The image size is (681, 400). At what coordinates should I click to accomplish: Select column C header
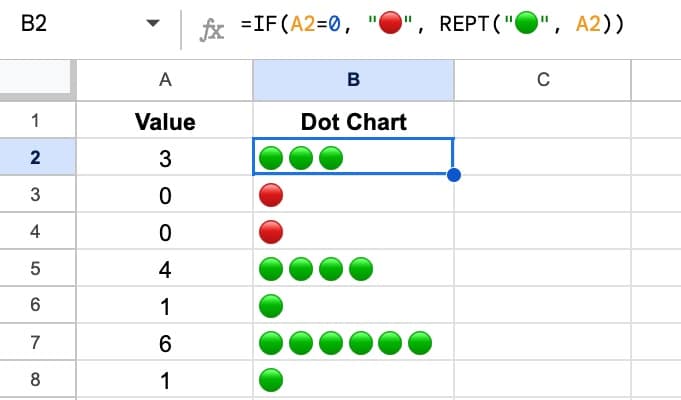click(543, 80)
